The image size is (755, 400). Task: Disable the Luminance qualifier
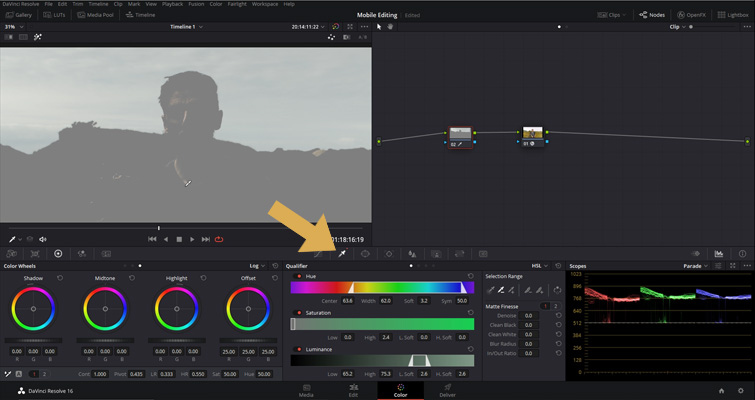(299, 349)
